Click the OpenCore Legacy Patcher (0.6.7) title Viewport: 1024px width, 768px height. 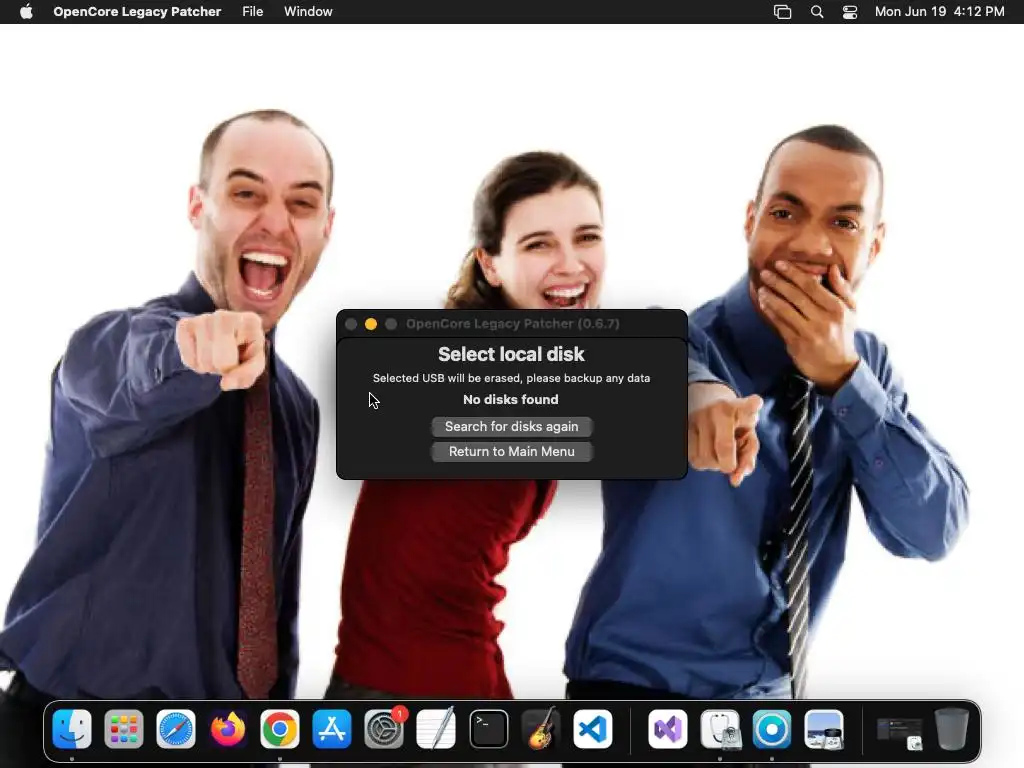[x=513, y=324]
